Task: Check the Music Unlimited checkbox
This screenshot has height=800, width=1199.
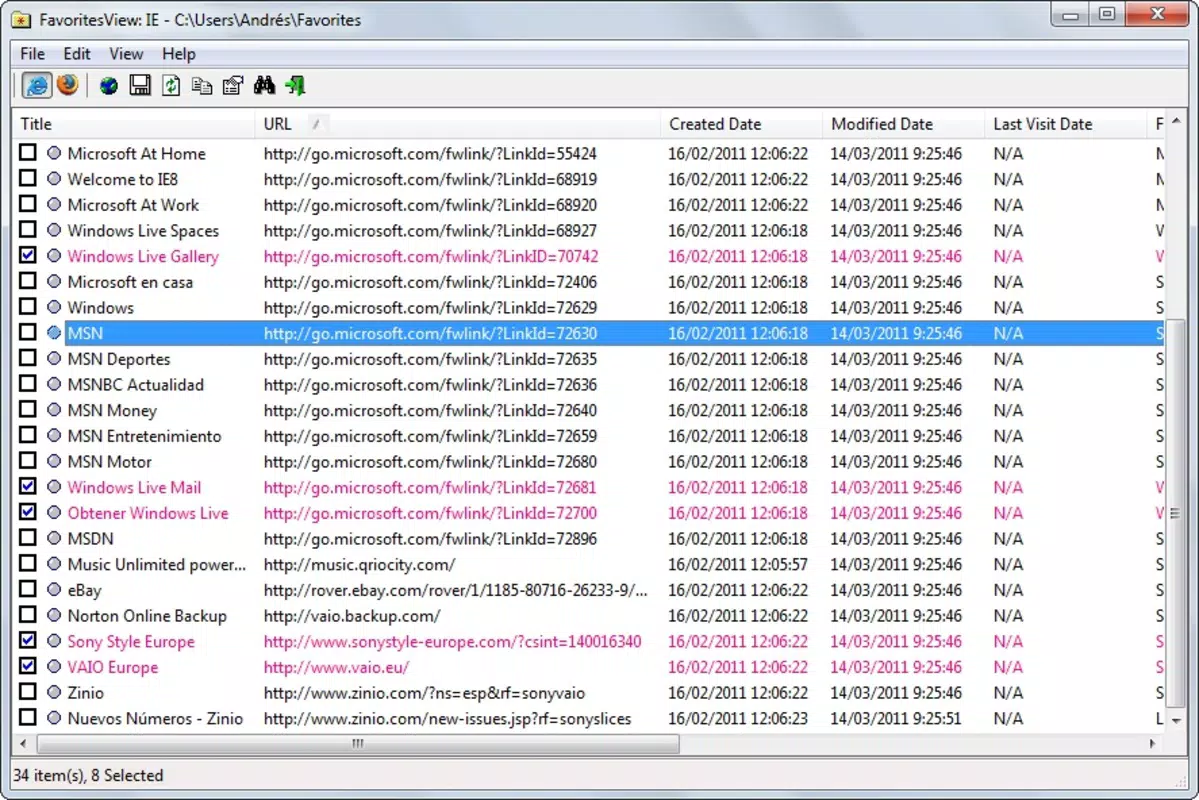Action: click(28, 563)
